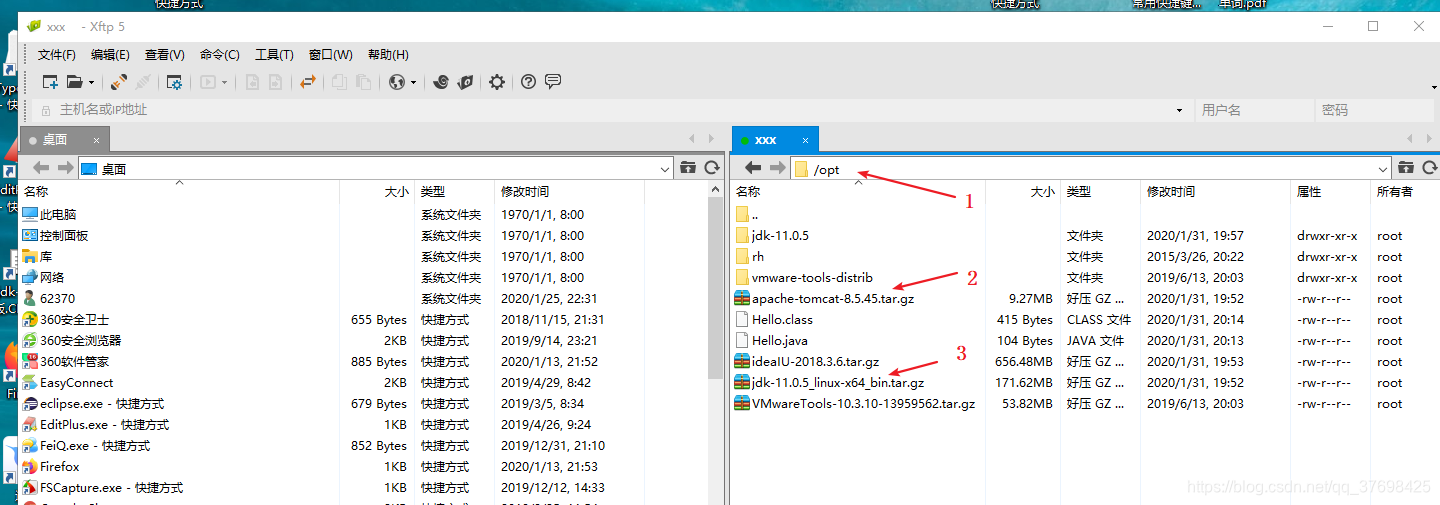Screen dimensions: 1440x505
Task: Click the feedback speech bubble icon
Action: pyautogui.click(x=553, y=82)
